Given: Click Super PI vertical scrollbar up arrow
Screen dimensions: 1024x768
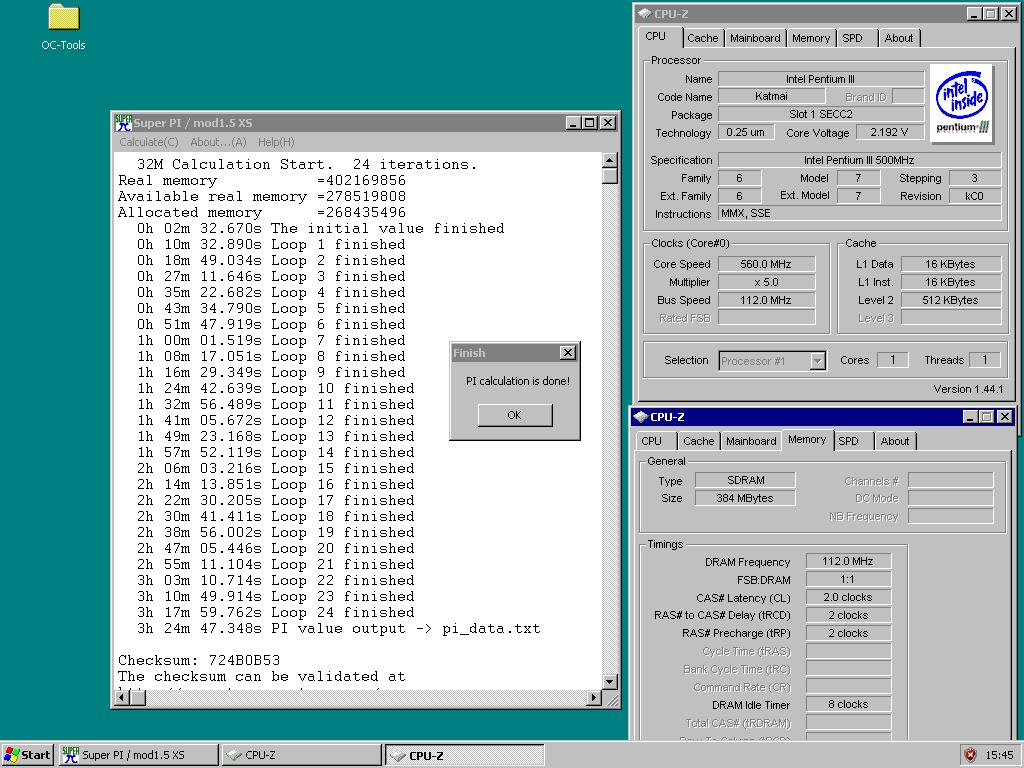Looking at the screenshot, I should click(609, 160).
